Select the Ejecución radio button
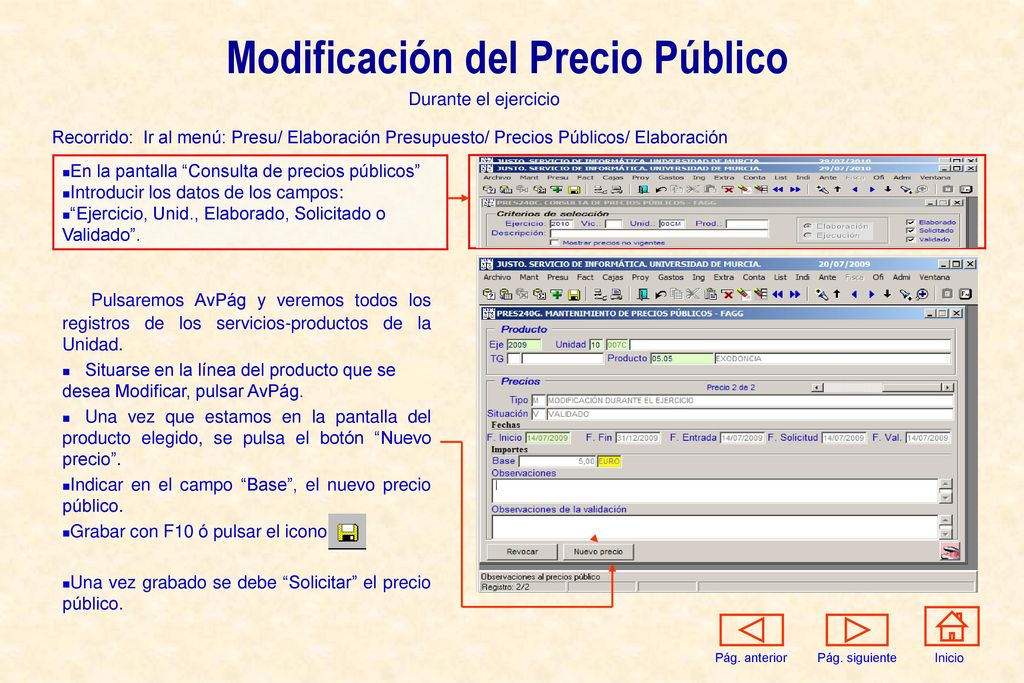Viewport: 1024px width, 683px height. pyautogui.click(x=807, y=235)
